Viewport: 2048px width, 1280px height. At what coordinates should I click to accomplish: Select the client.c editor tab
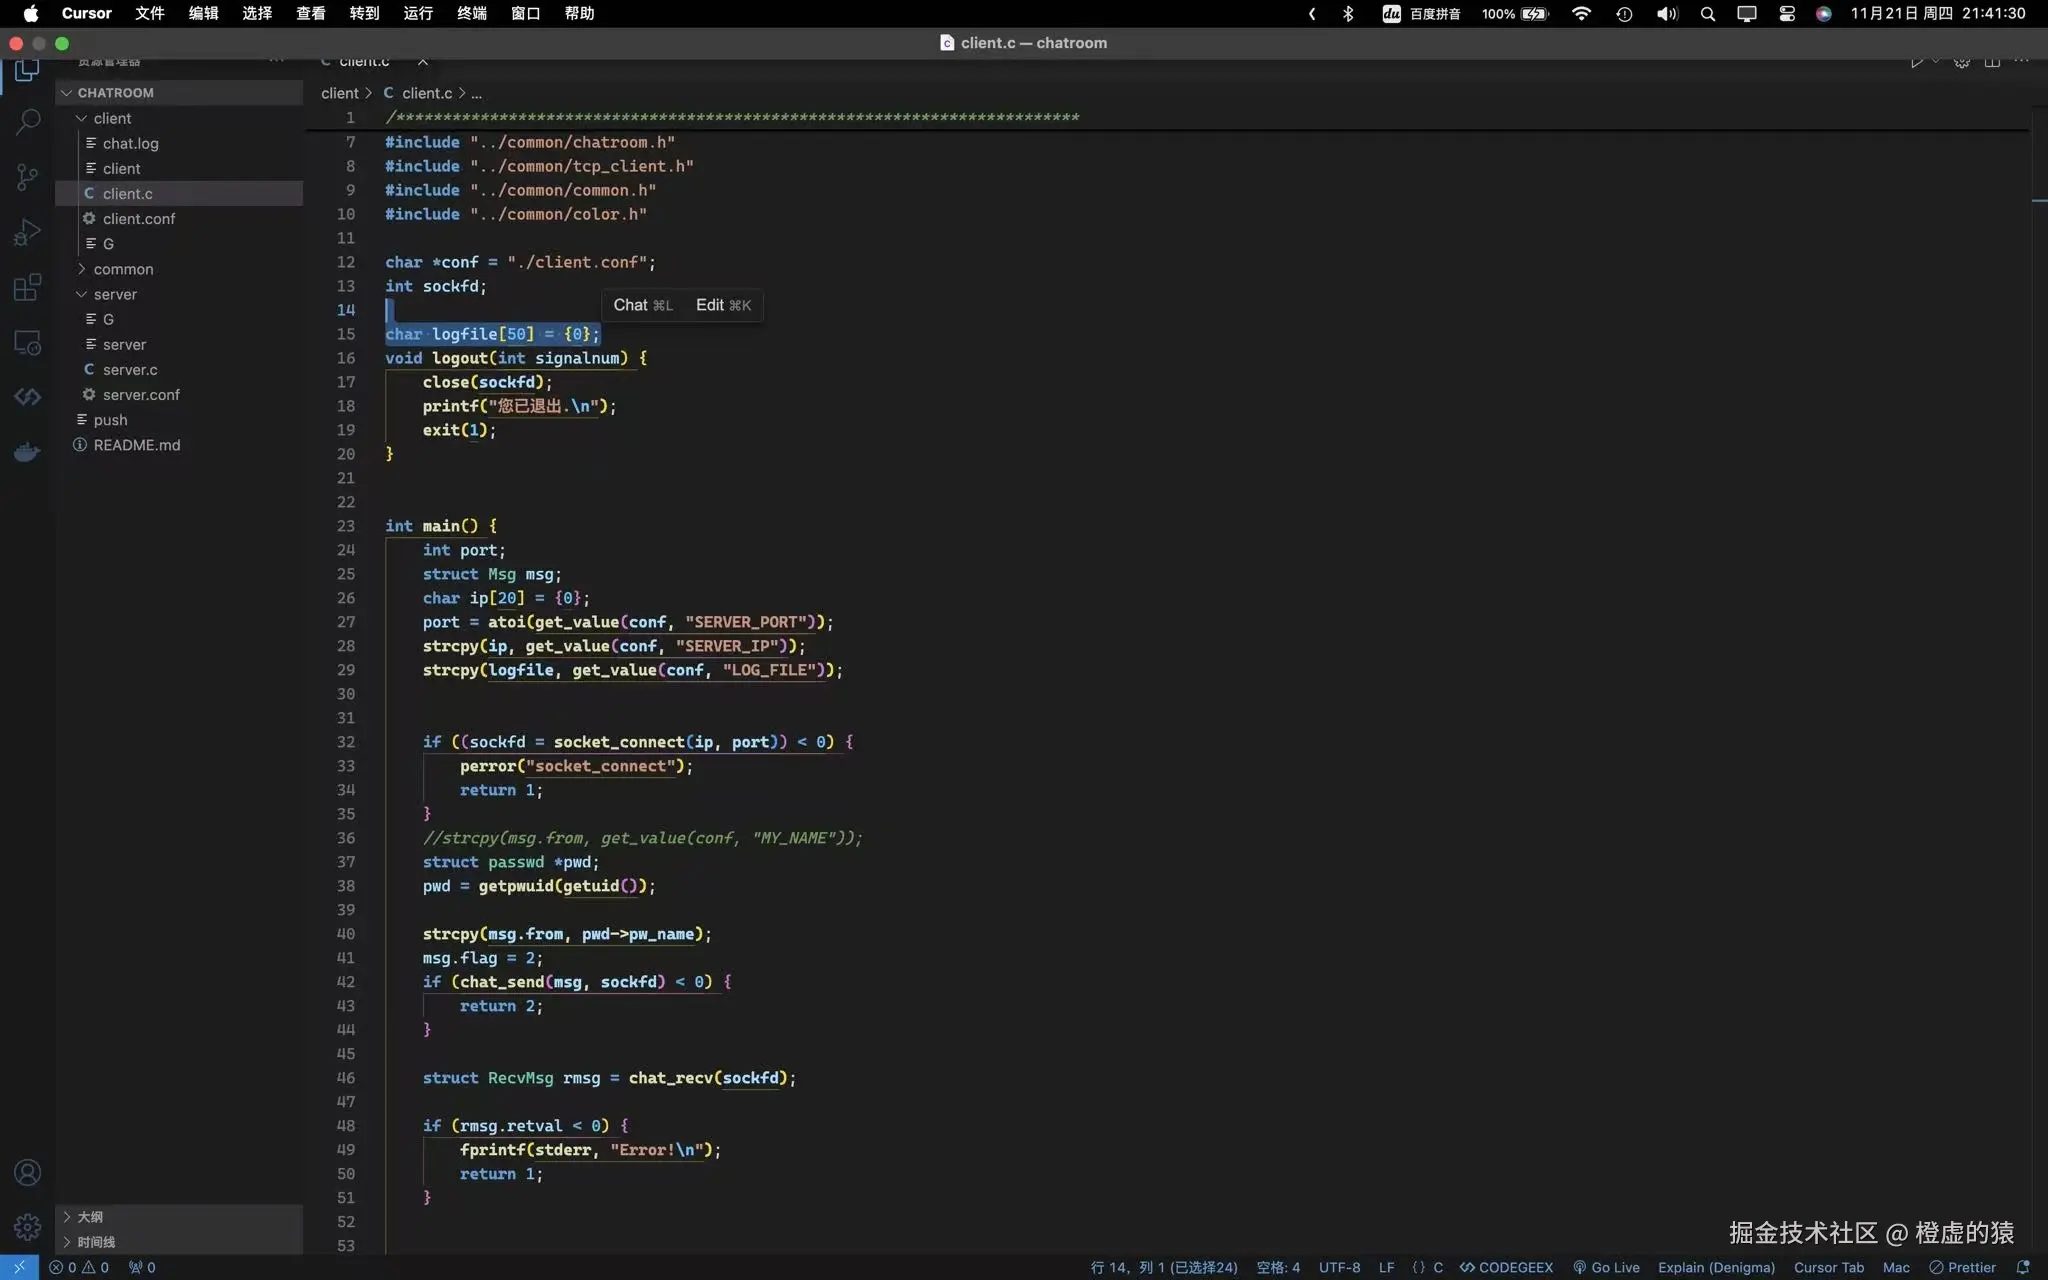(x=364, y=61)
